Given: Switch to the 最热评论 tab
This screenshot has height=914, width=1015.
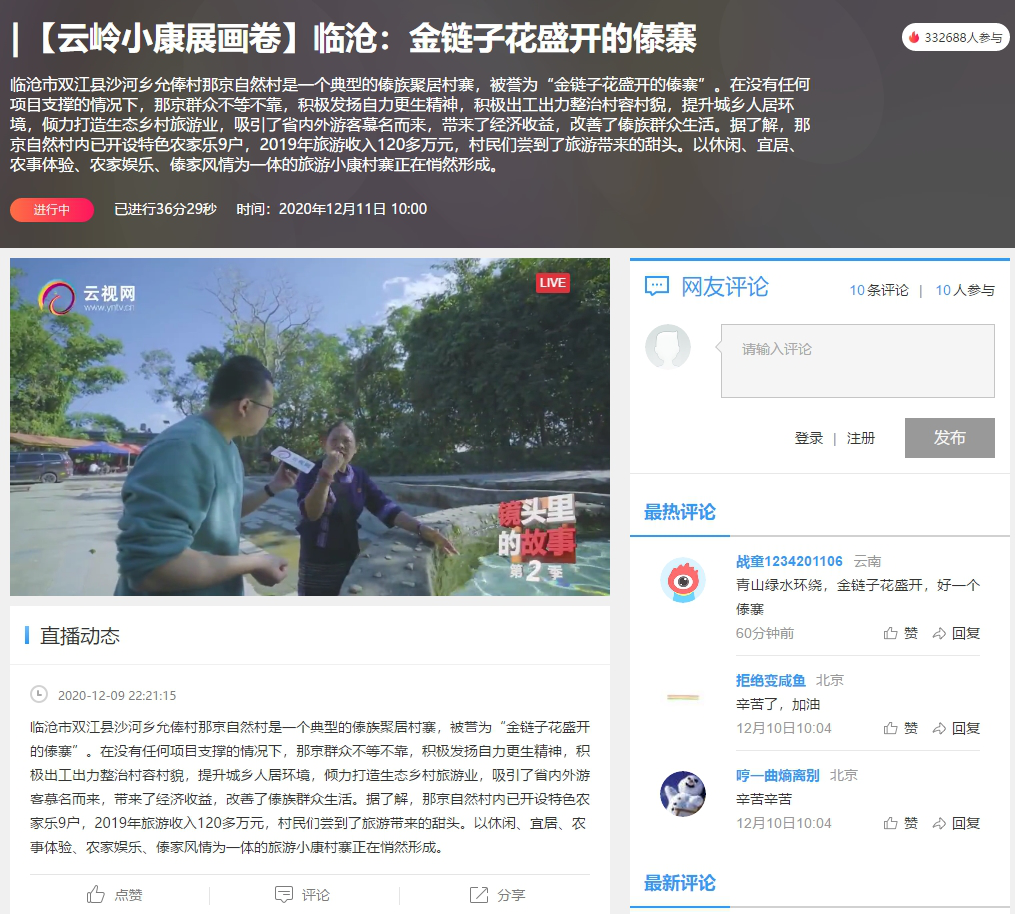Looking at the screenshot, I should [x=680, y=512].
